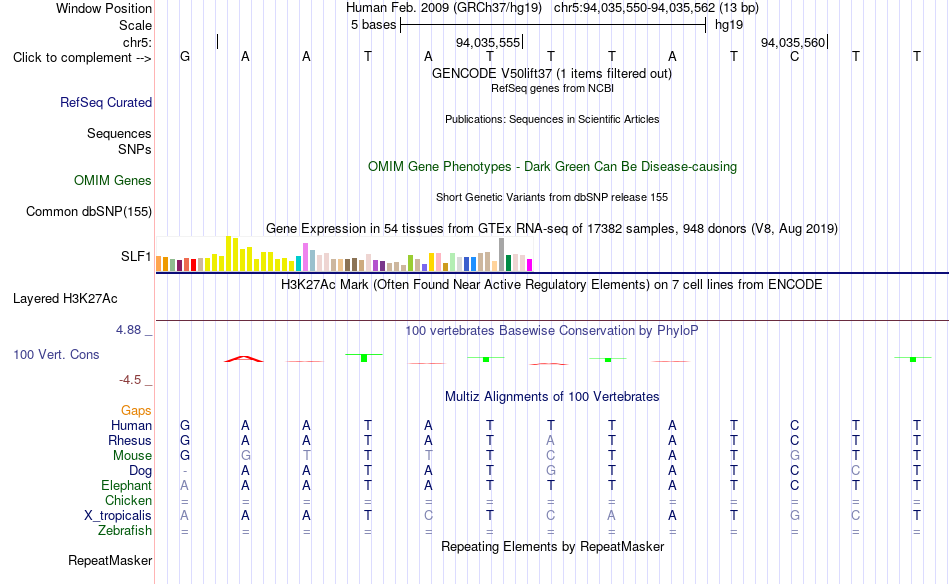950x584 pixels.
Task: Click the chr5: ruler label
Action: click(138, 42)
